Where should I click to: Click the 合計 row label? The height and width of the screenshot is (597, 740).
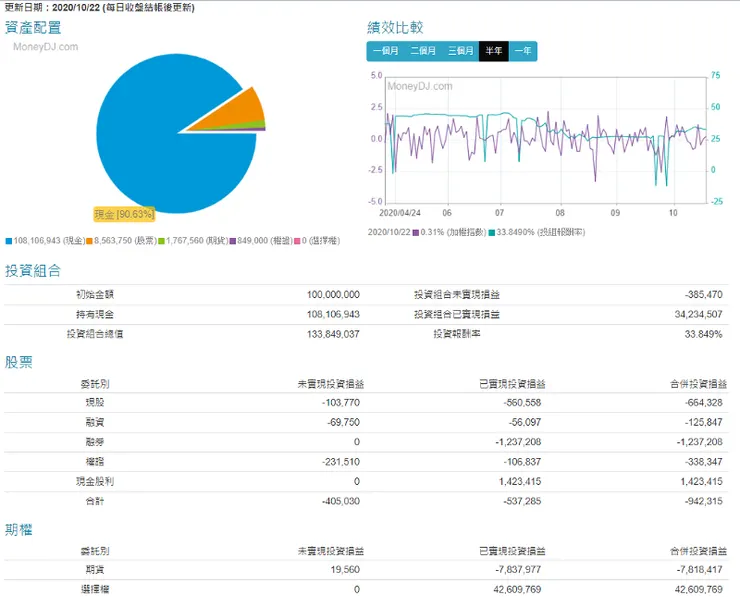pyautogui.click(x=95, y=501)
